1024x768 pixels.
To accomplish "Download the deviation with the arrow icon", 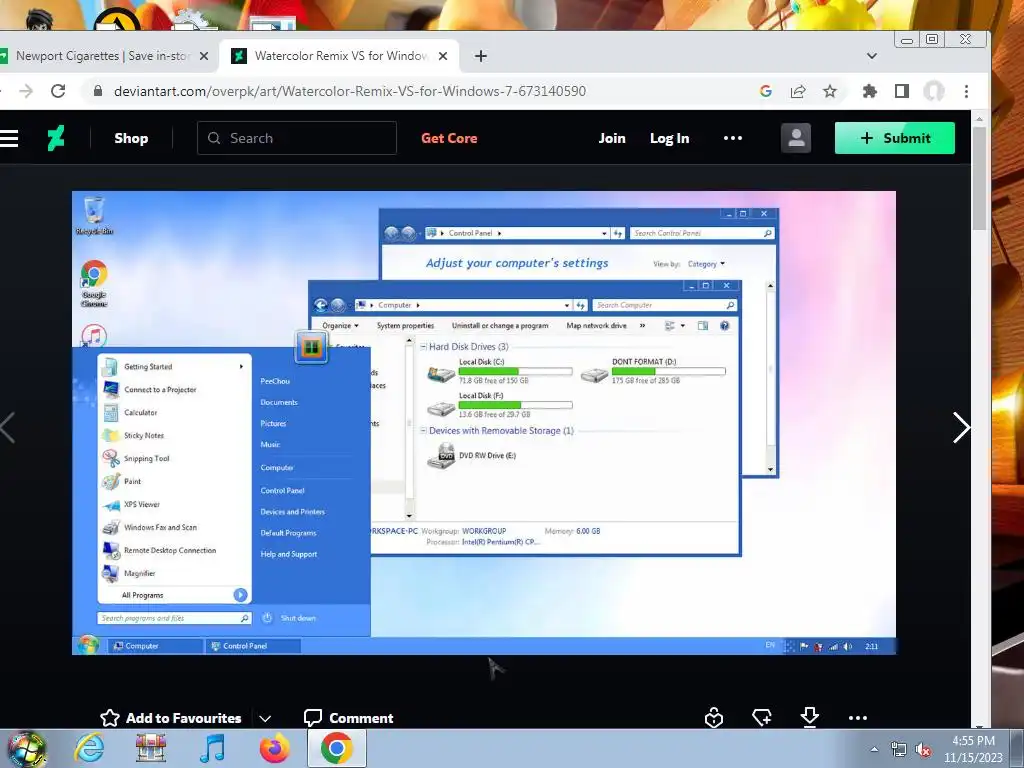I will (x=810, y=718).
